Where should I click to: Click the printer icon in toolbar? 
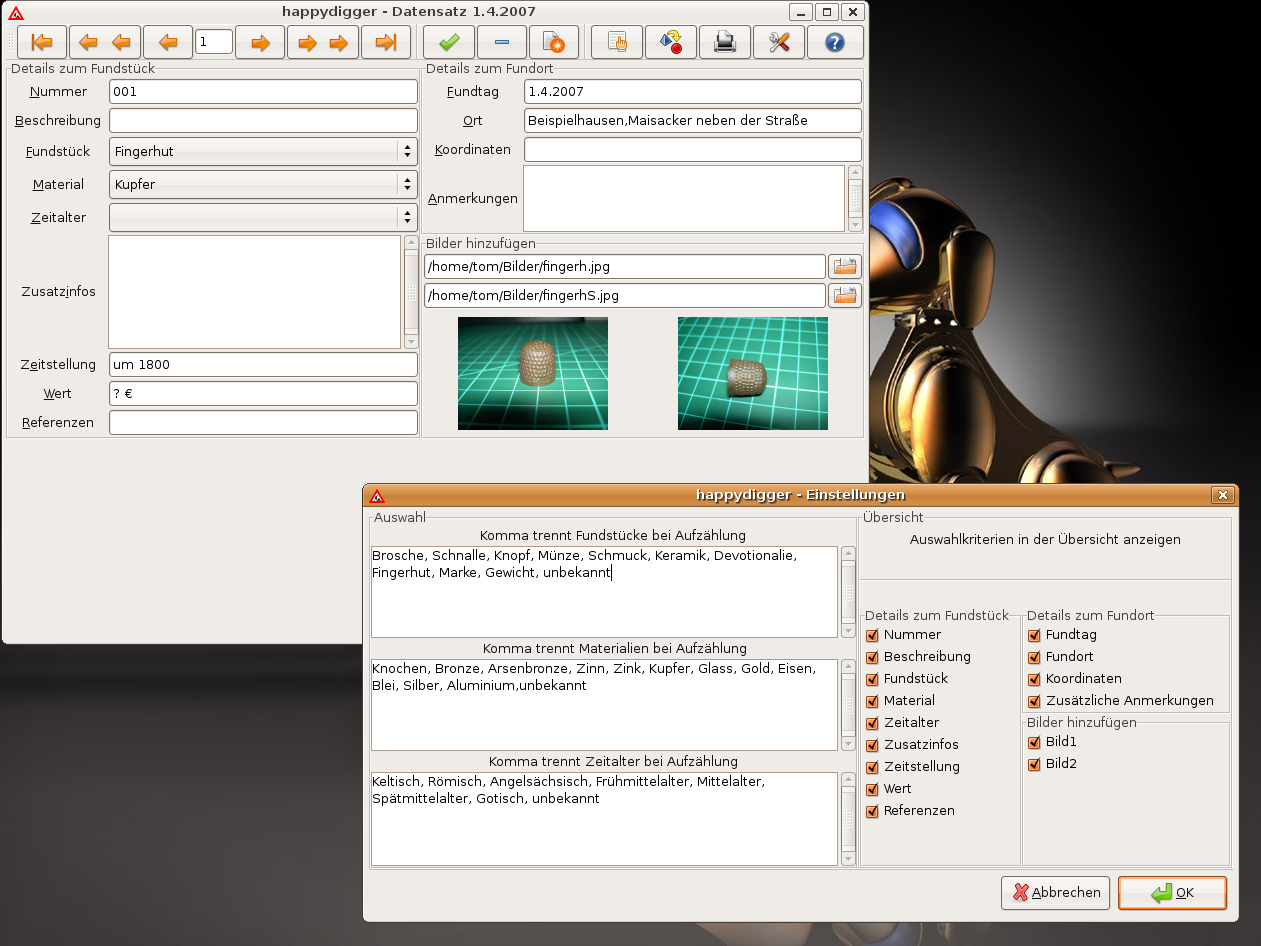[x=725, y=42]
